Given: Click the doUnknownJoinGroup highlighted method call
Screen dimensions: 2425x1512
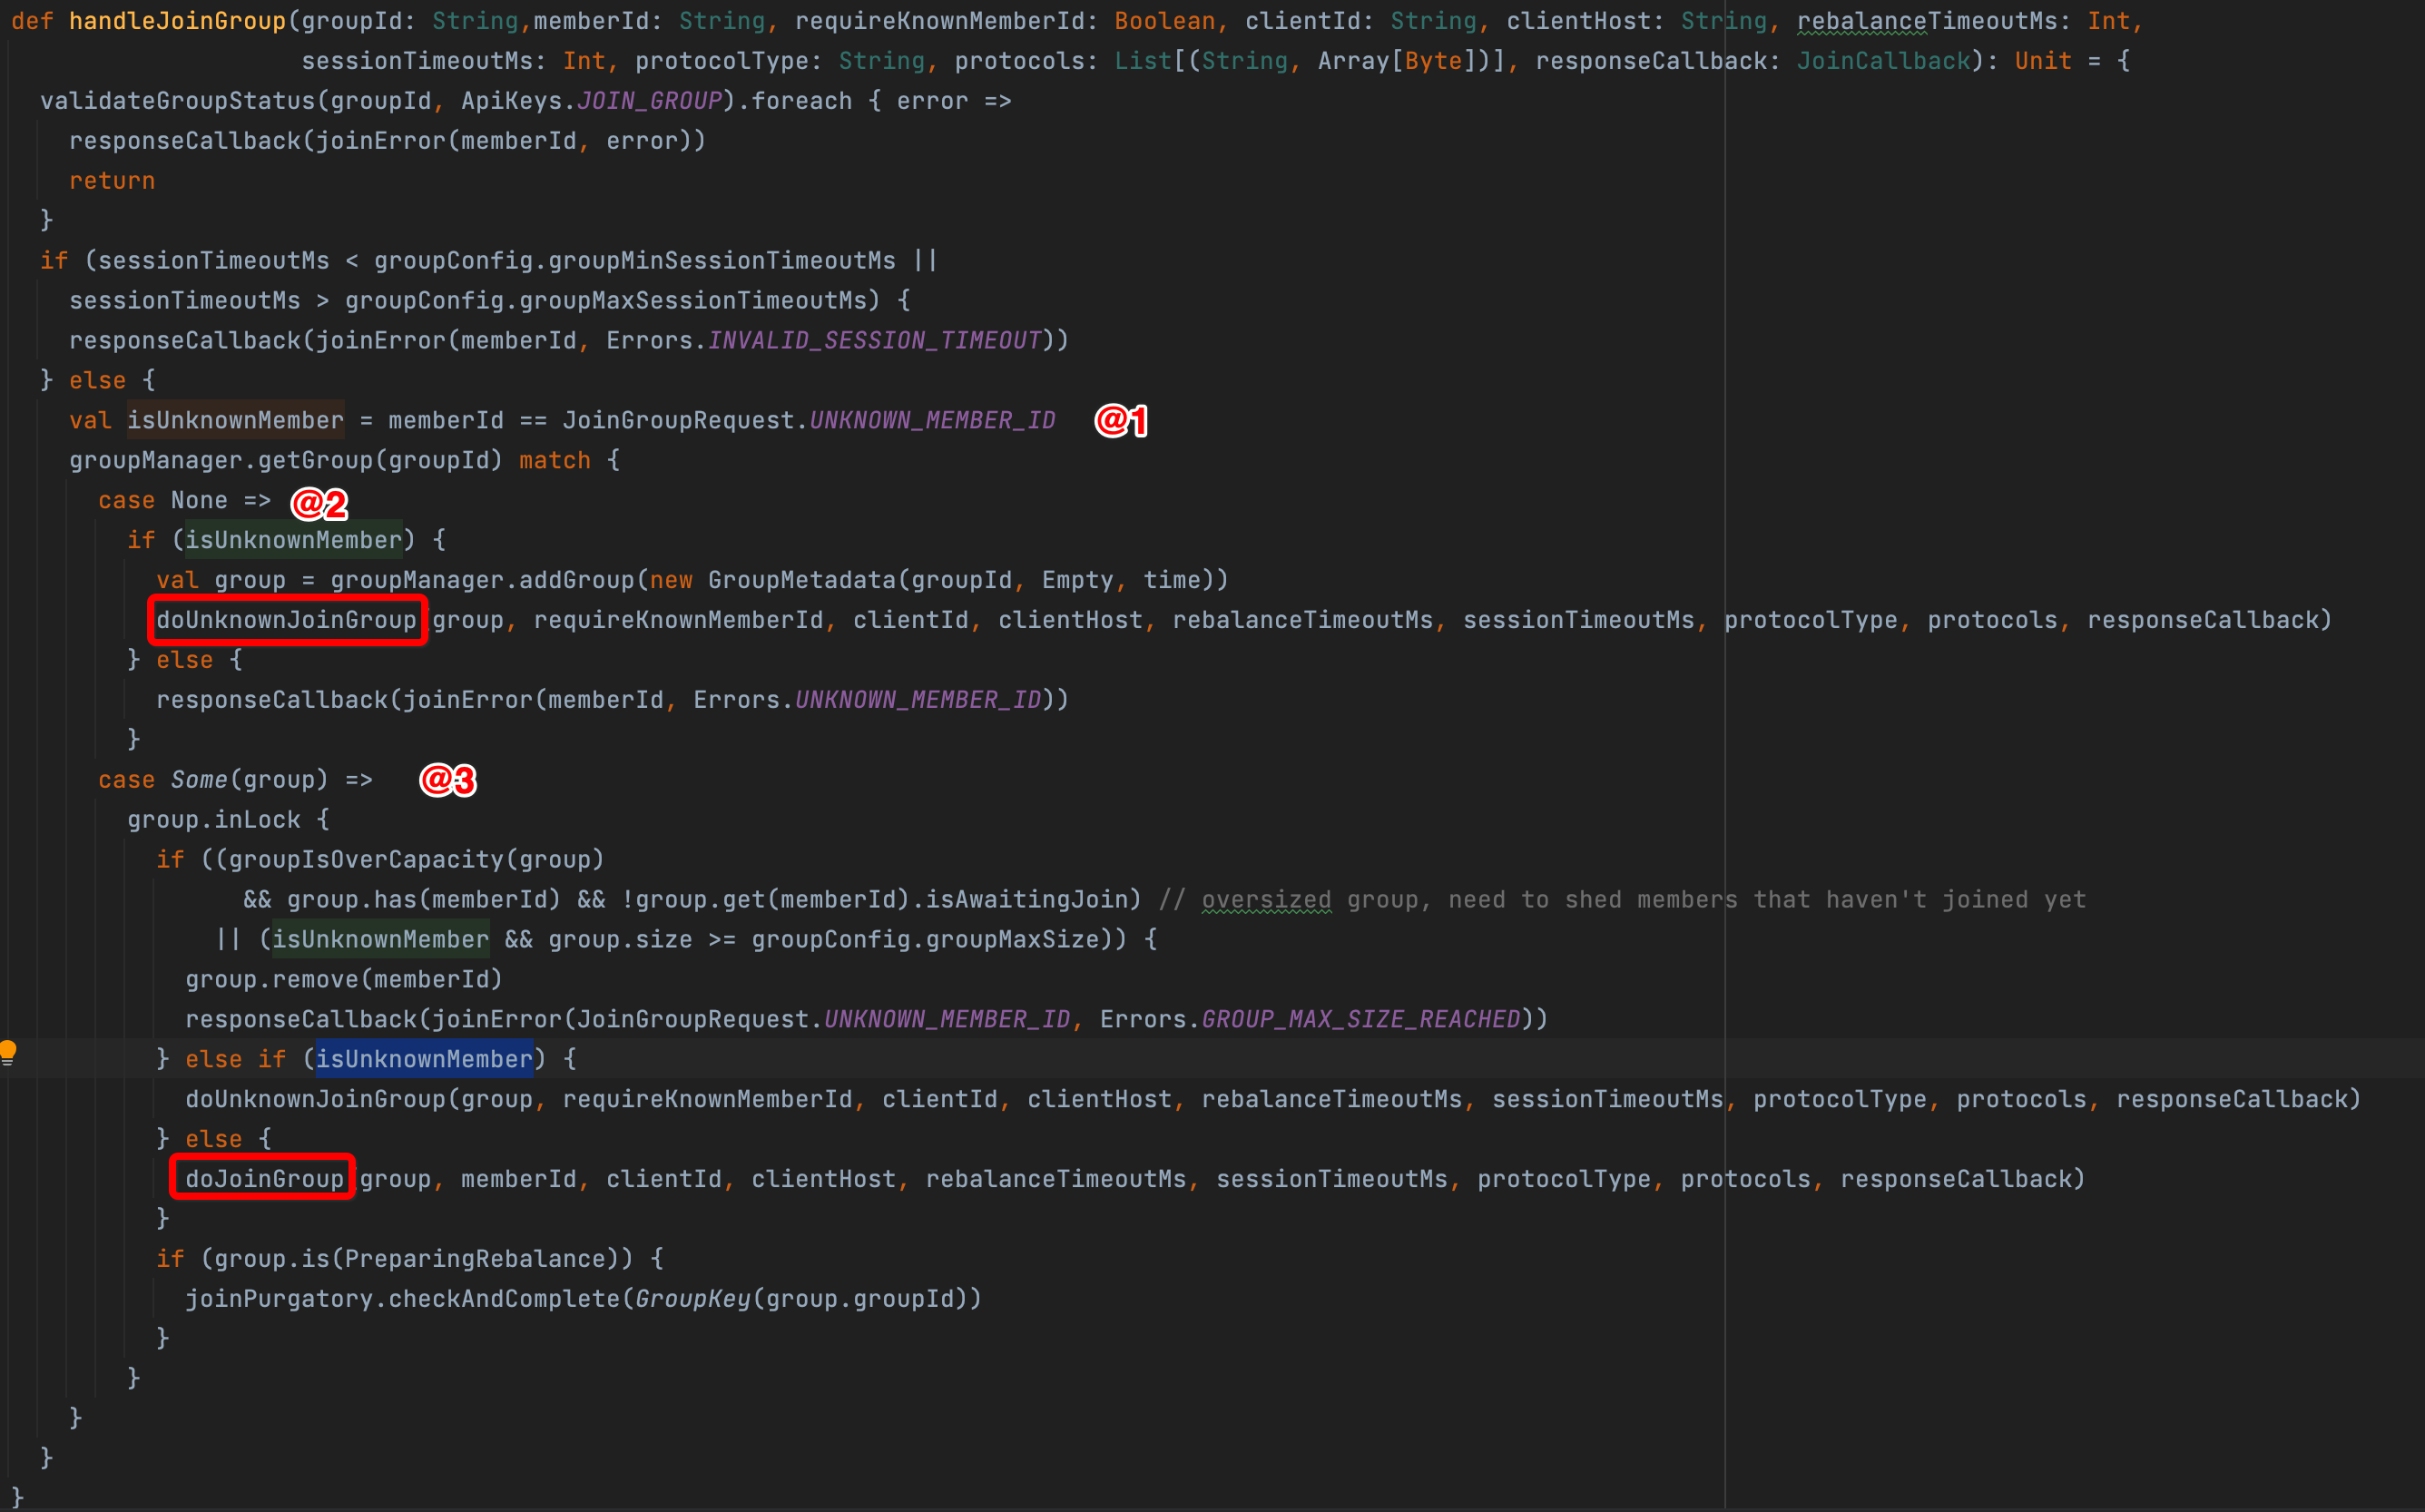Looking at the screenshot, I should click(x=284, y=620).
